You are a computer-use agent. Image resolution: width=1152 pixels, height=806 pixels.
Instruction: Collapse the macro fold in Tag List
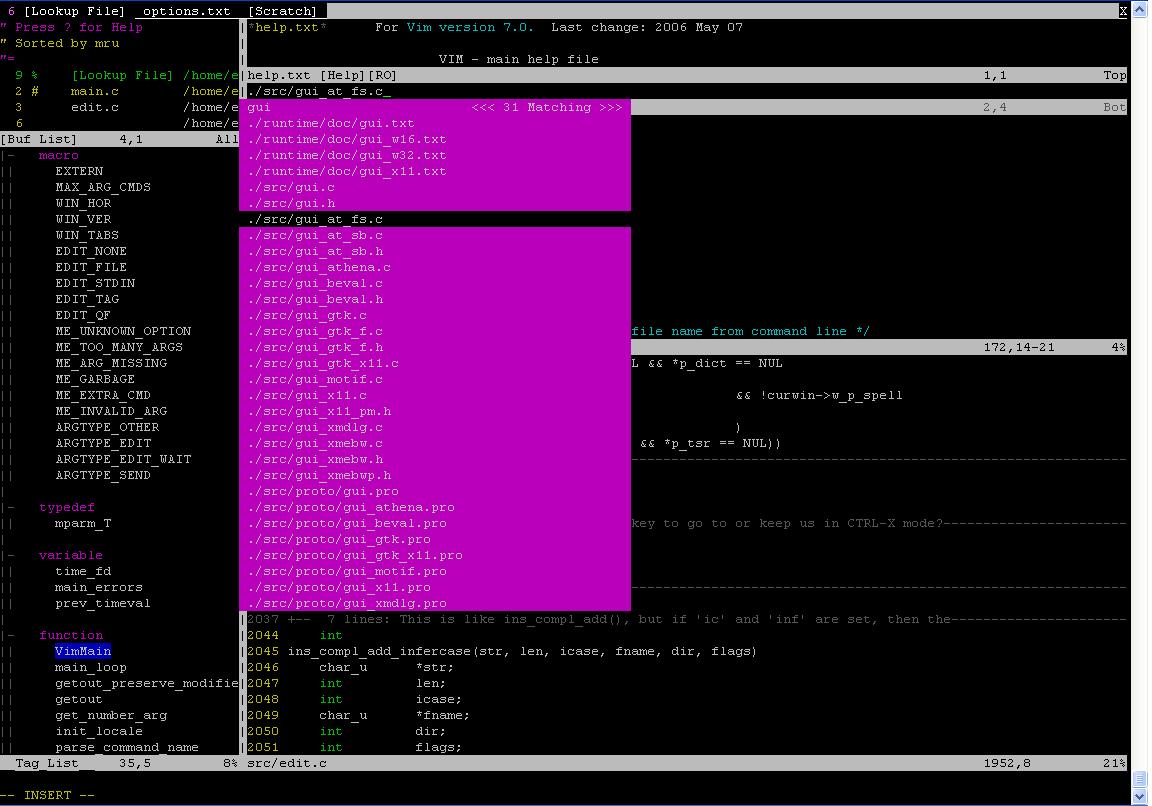point(11,155)
